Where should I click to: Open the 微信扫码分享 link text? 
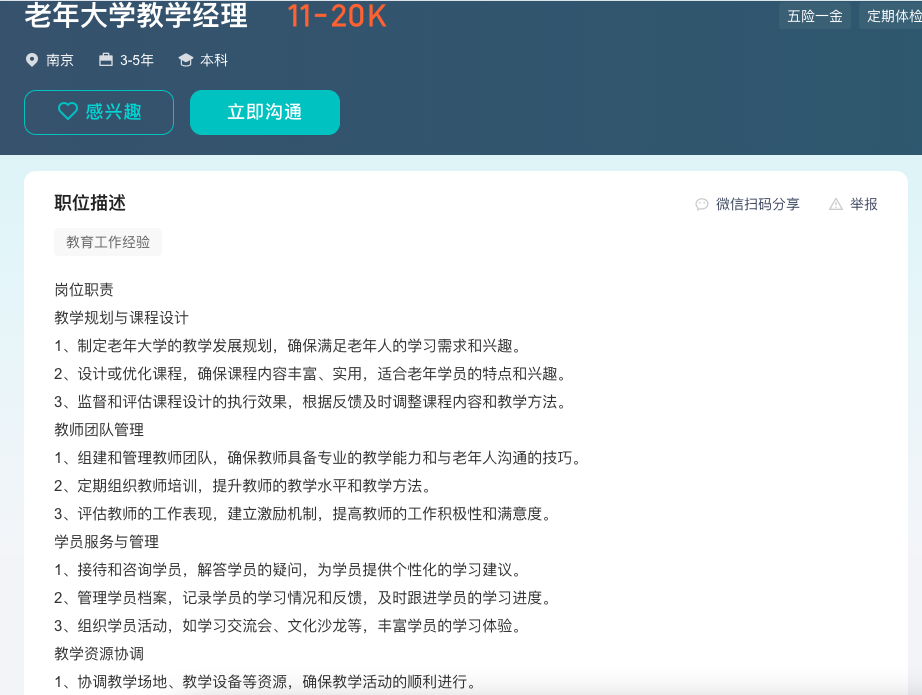point(757,204)
